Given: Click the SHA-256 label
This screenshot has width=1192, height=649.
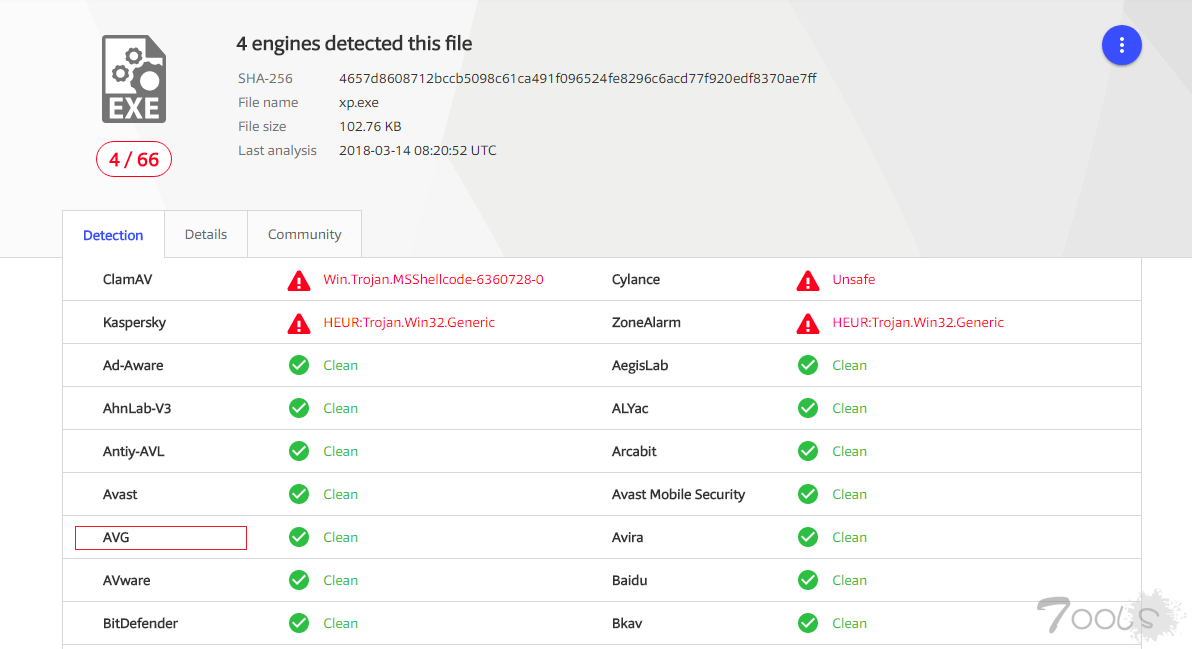Looking at the screenshot, I should pos(265,78).
